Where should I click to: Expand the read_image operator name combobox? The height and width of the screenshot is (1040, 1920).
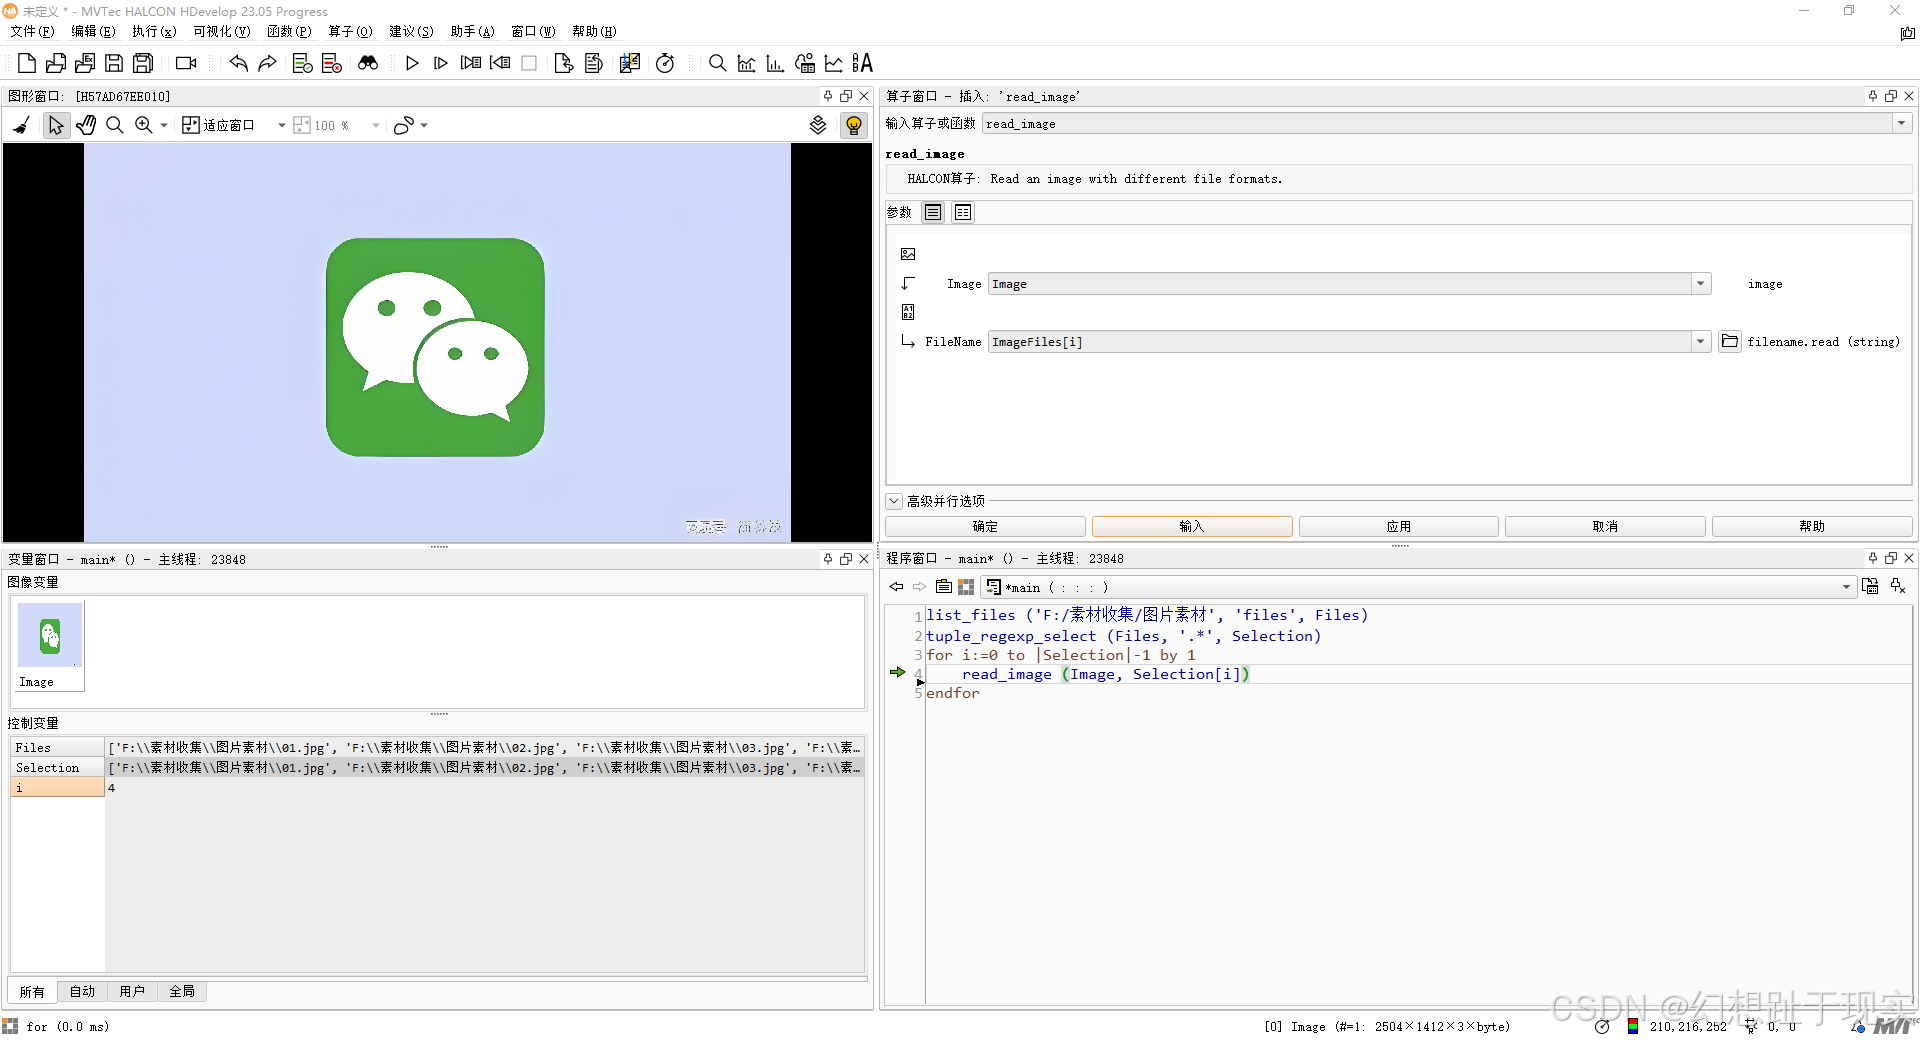(1901, 123)
